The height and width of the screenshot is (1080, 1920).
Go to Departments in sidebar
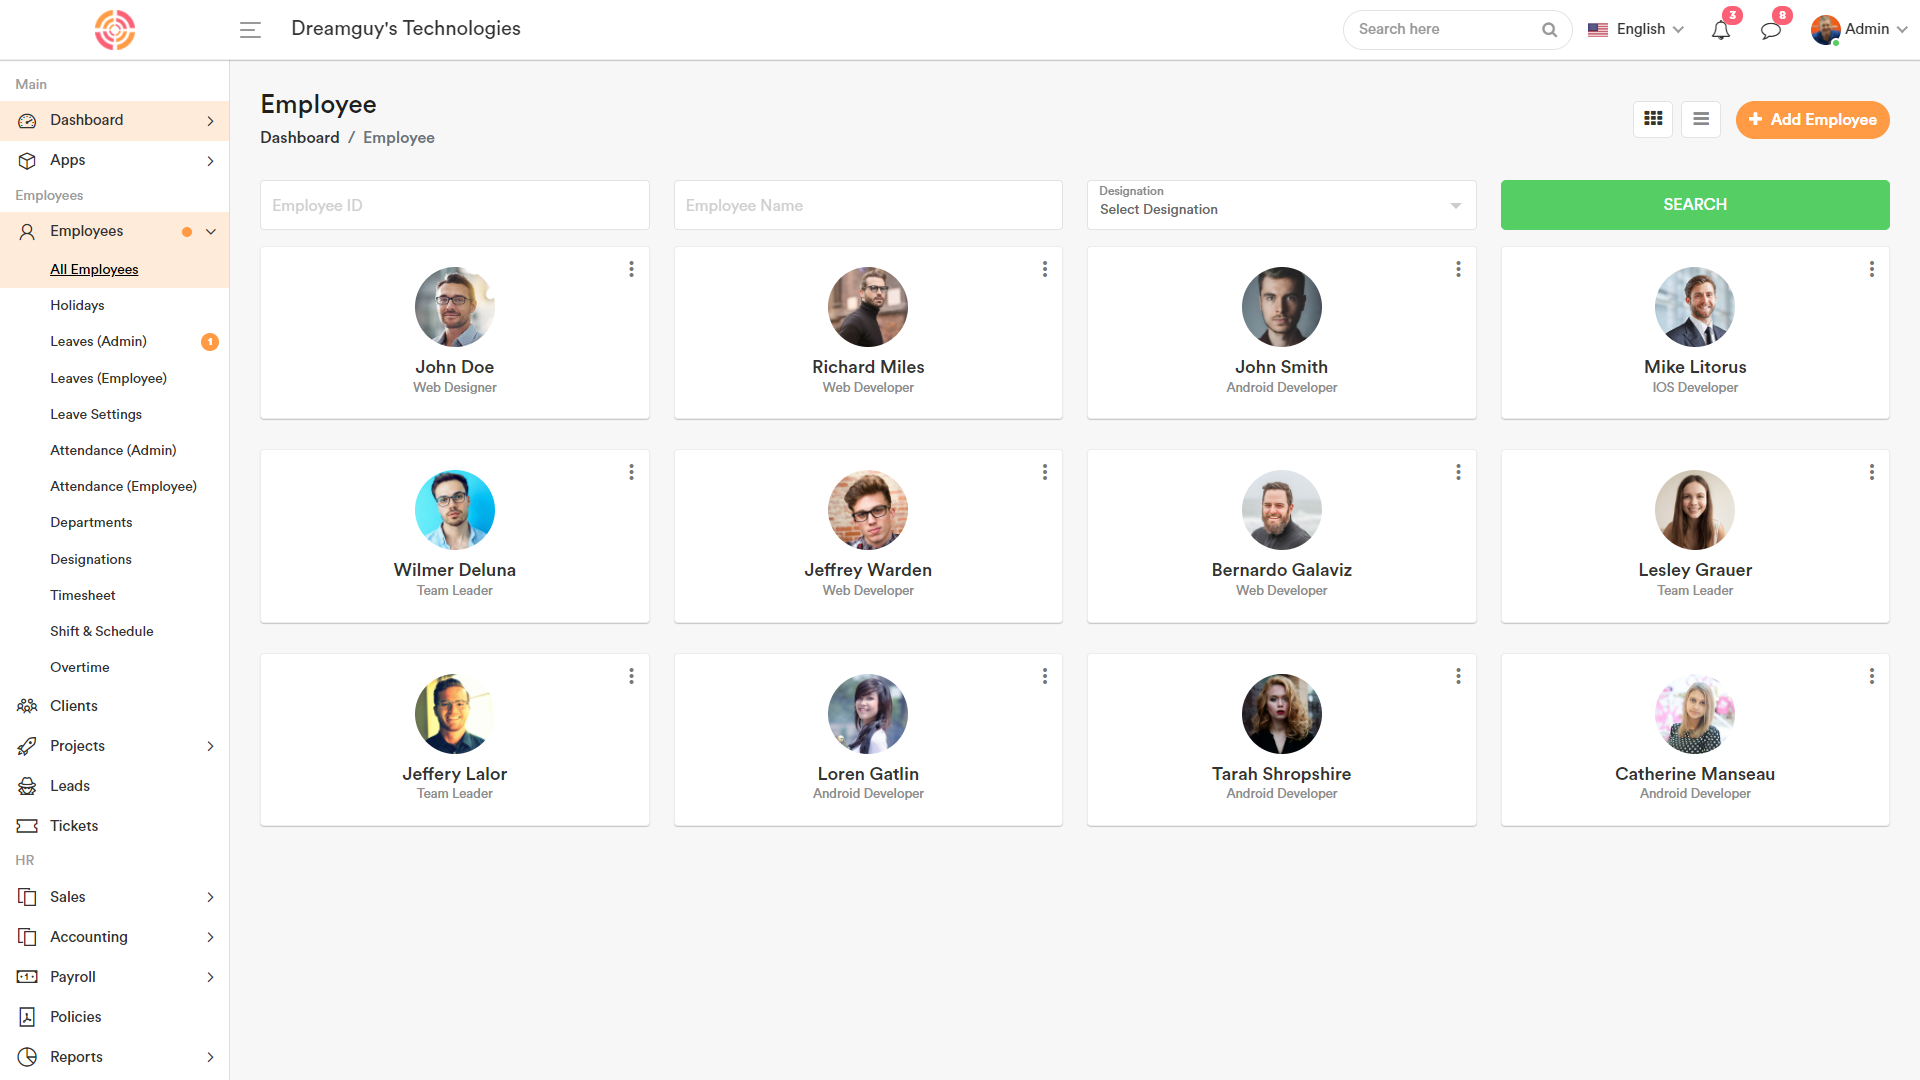pos(91,522)
